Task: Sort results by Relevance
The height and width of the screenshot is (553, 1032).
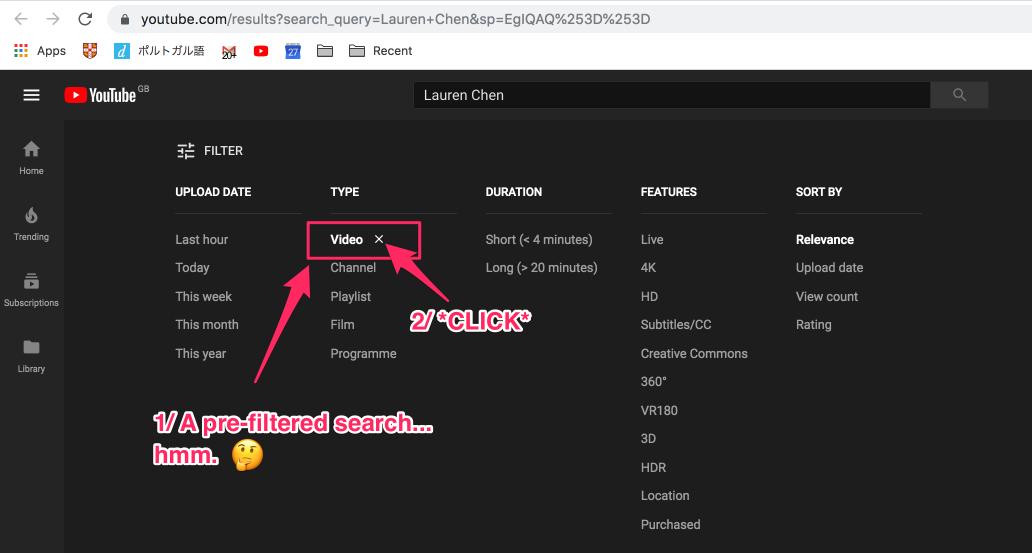Action: point(825,240)
